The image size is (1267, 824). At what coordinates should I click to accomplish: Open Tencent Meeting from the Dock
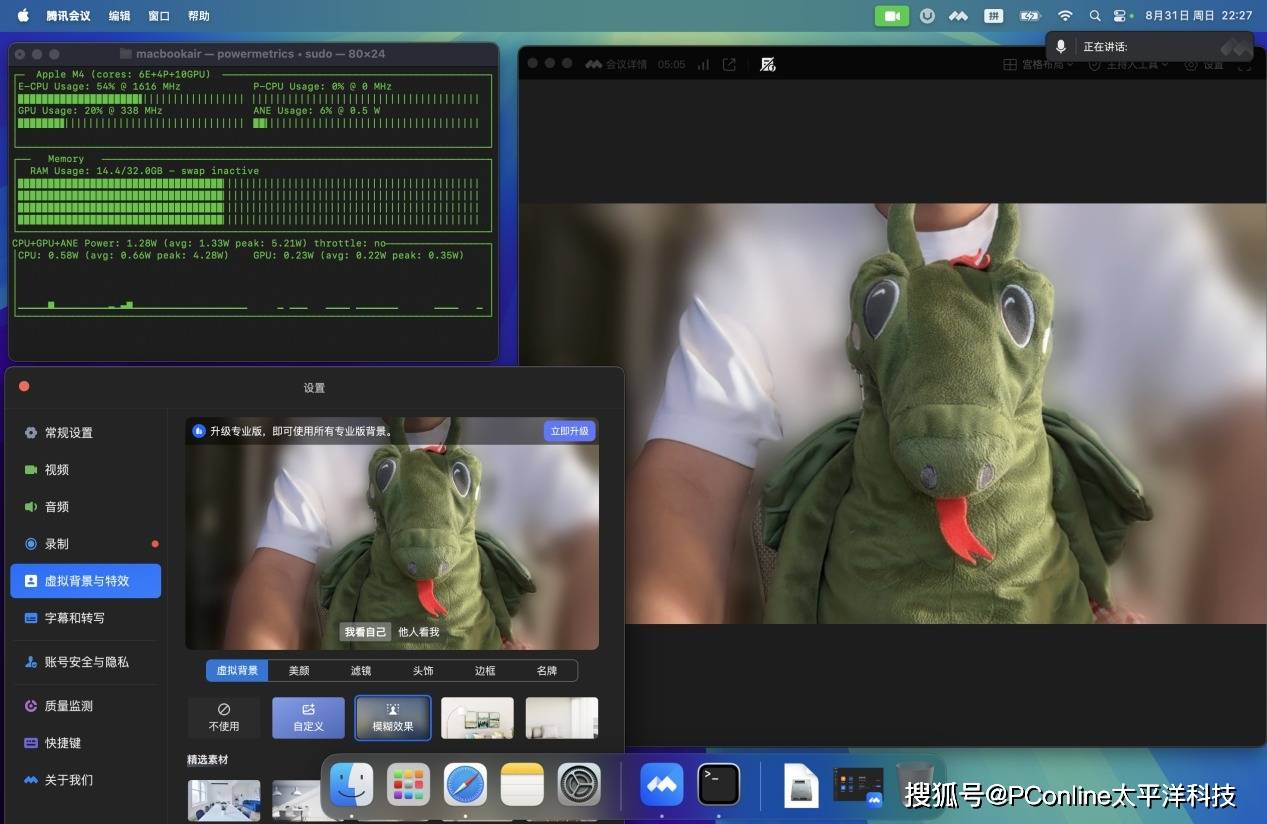point(661,784)
